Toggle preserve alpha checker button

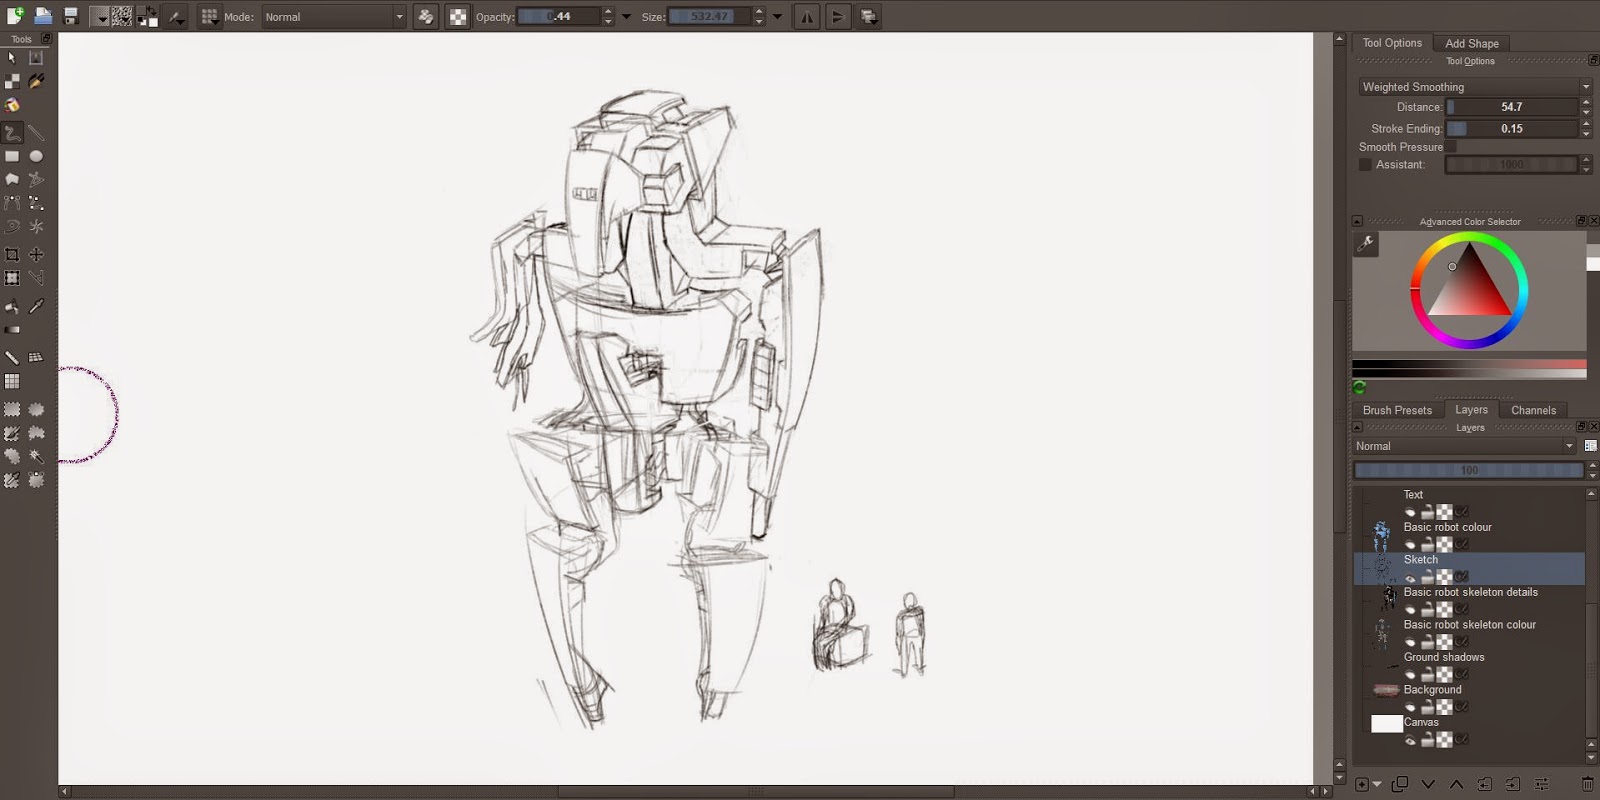coord(457,16)
